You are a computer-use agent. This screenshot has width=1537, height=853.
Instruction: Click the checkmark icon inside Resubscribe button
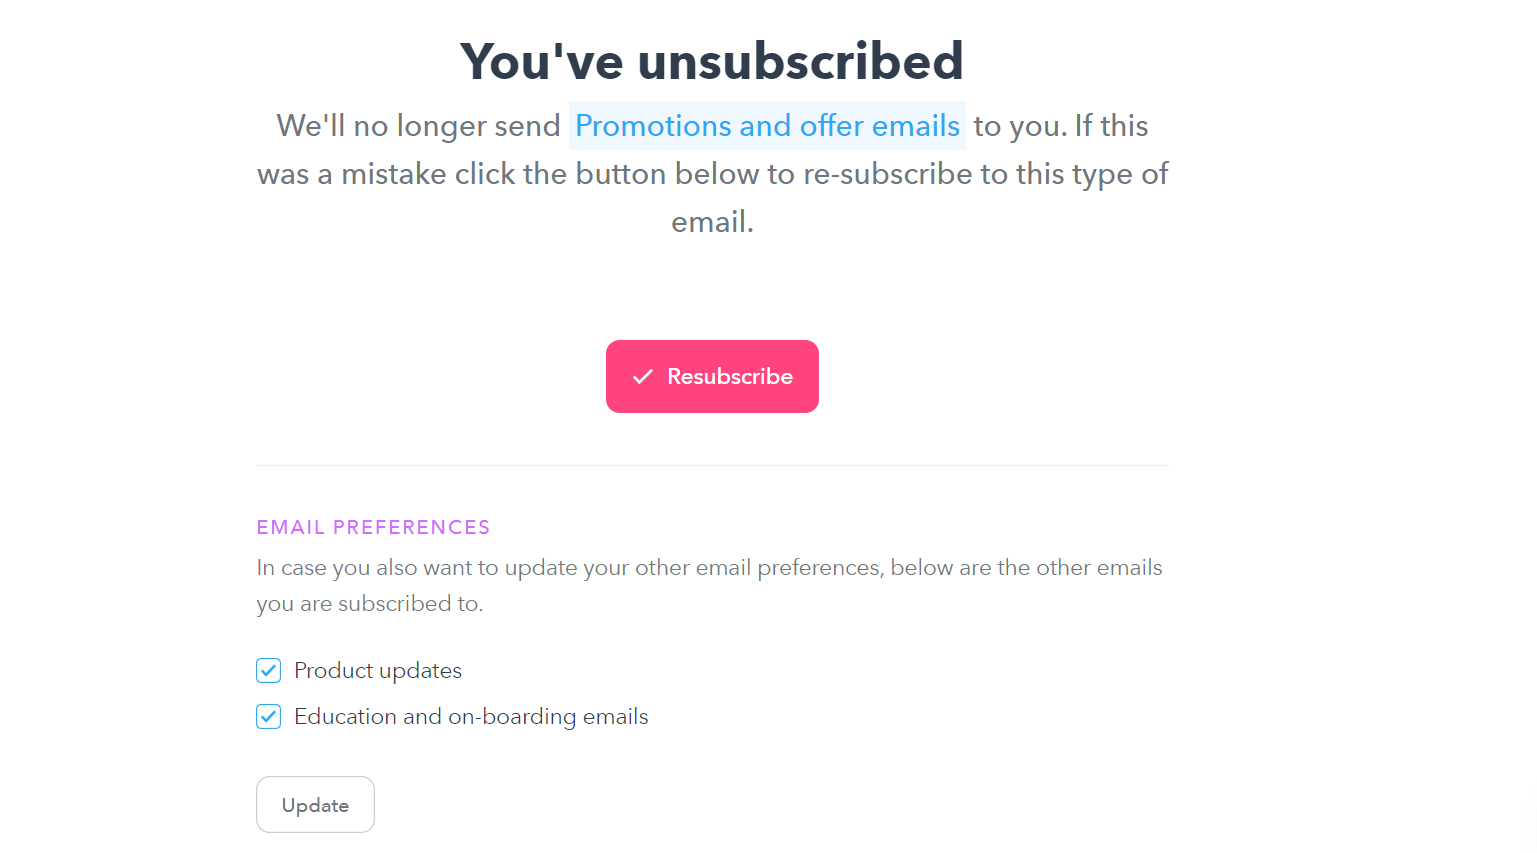click(642, 376)
